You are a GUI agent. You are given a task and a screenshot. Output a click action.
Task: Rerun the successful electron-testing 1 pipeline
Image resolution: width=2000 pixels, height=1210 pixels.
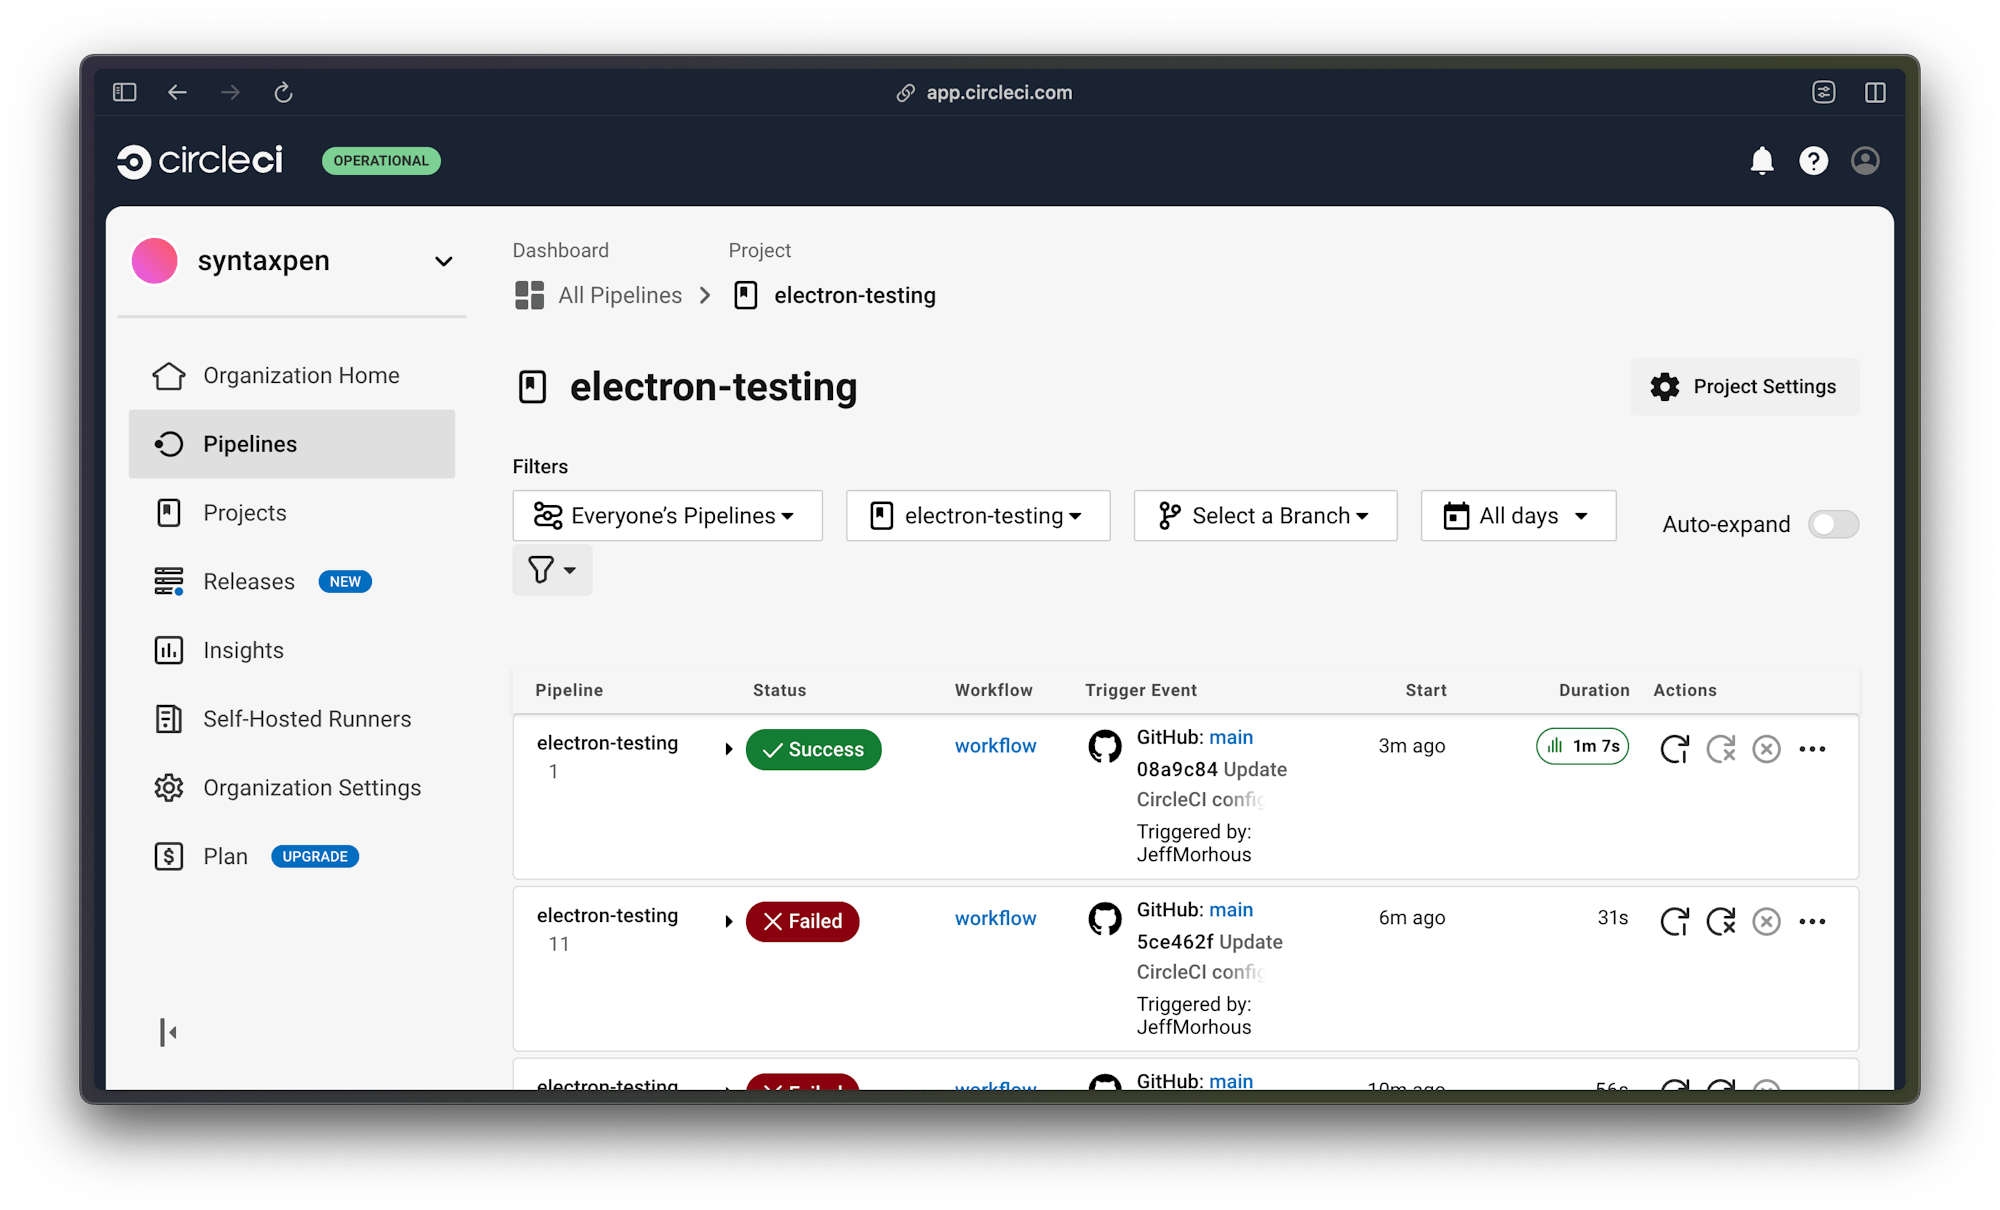click(1675, 748)
